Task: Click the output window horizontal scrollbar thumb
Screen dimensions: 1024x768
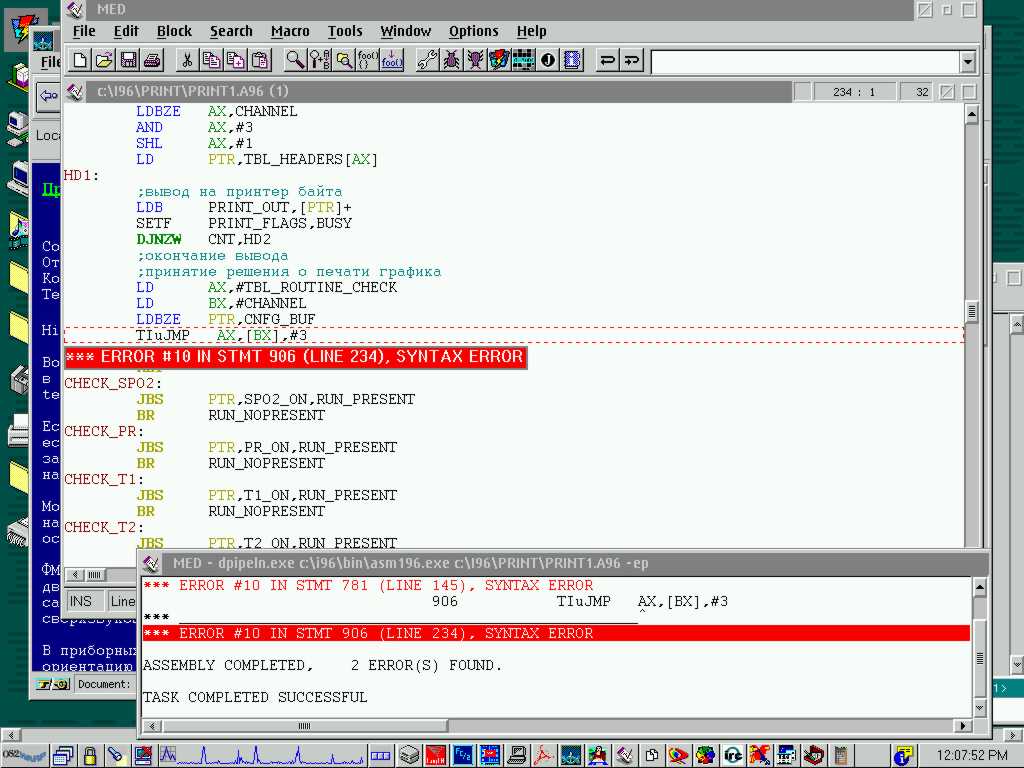Action: click(305, 726)
